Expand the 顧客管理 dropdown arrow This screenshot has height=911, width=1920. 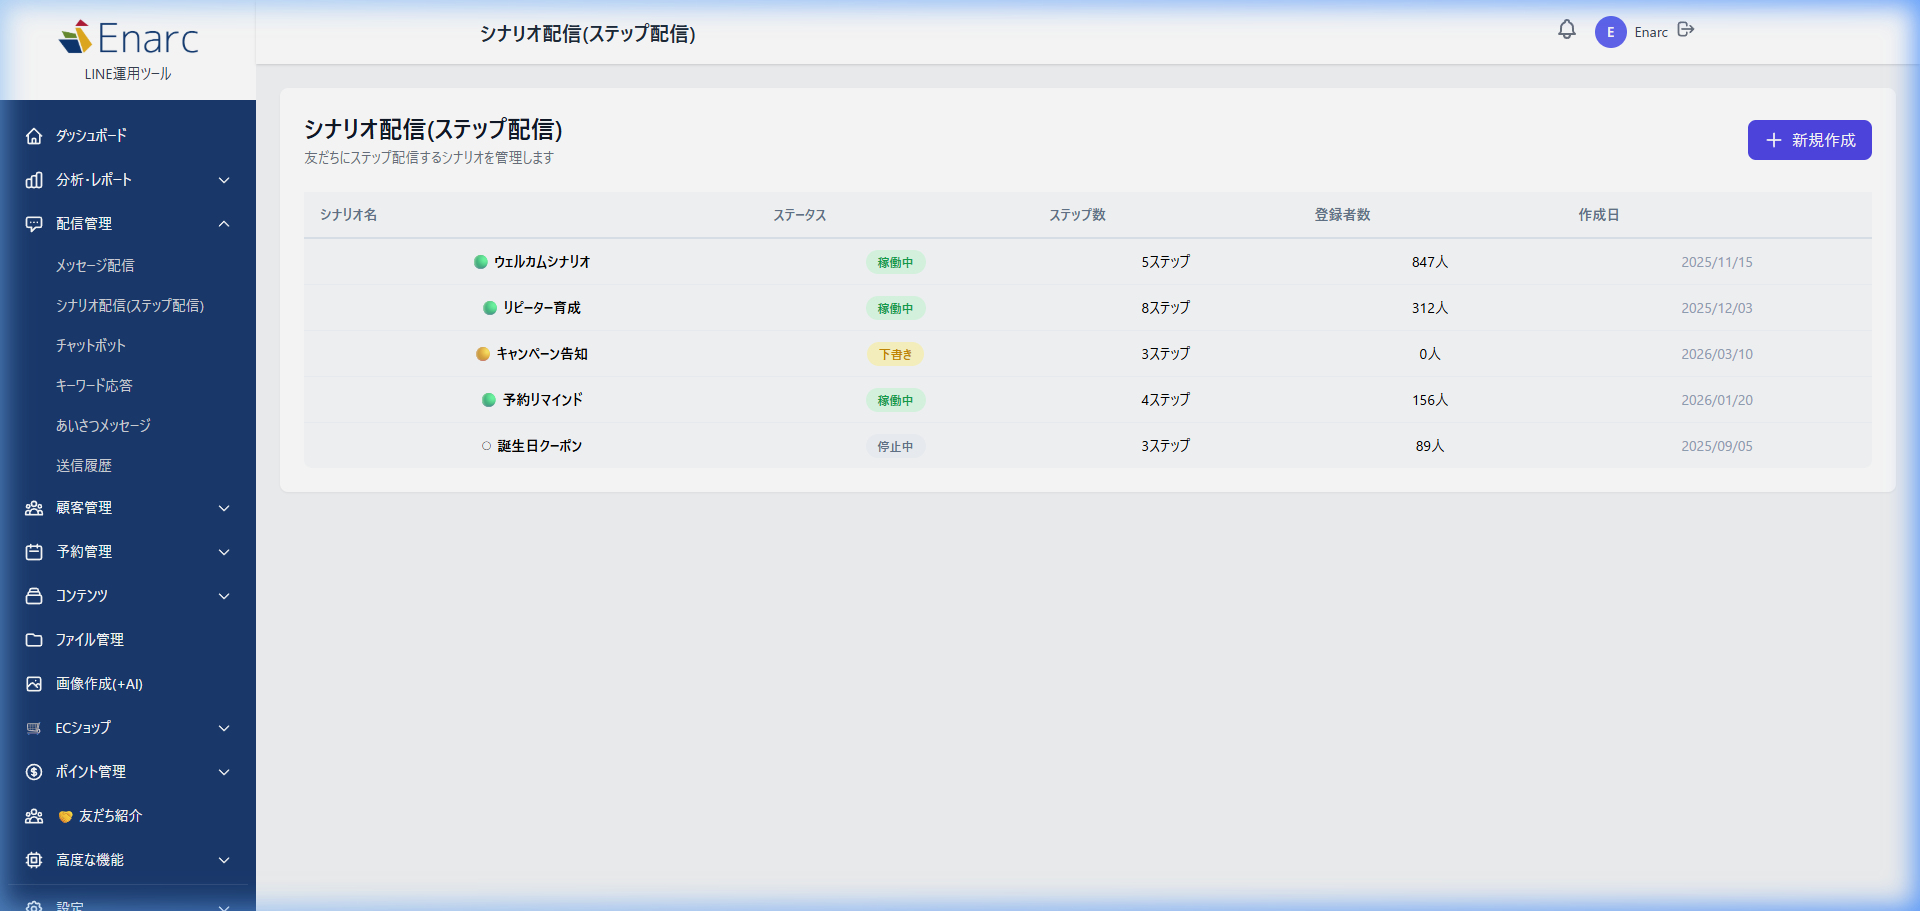[224, 508]
